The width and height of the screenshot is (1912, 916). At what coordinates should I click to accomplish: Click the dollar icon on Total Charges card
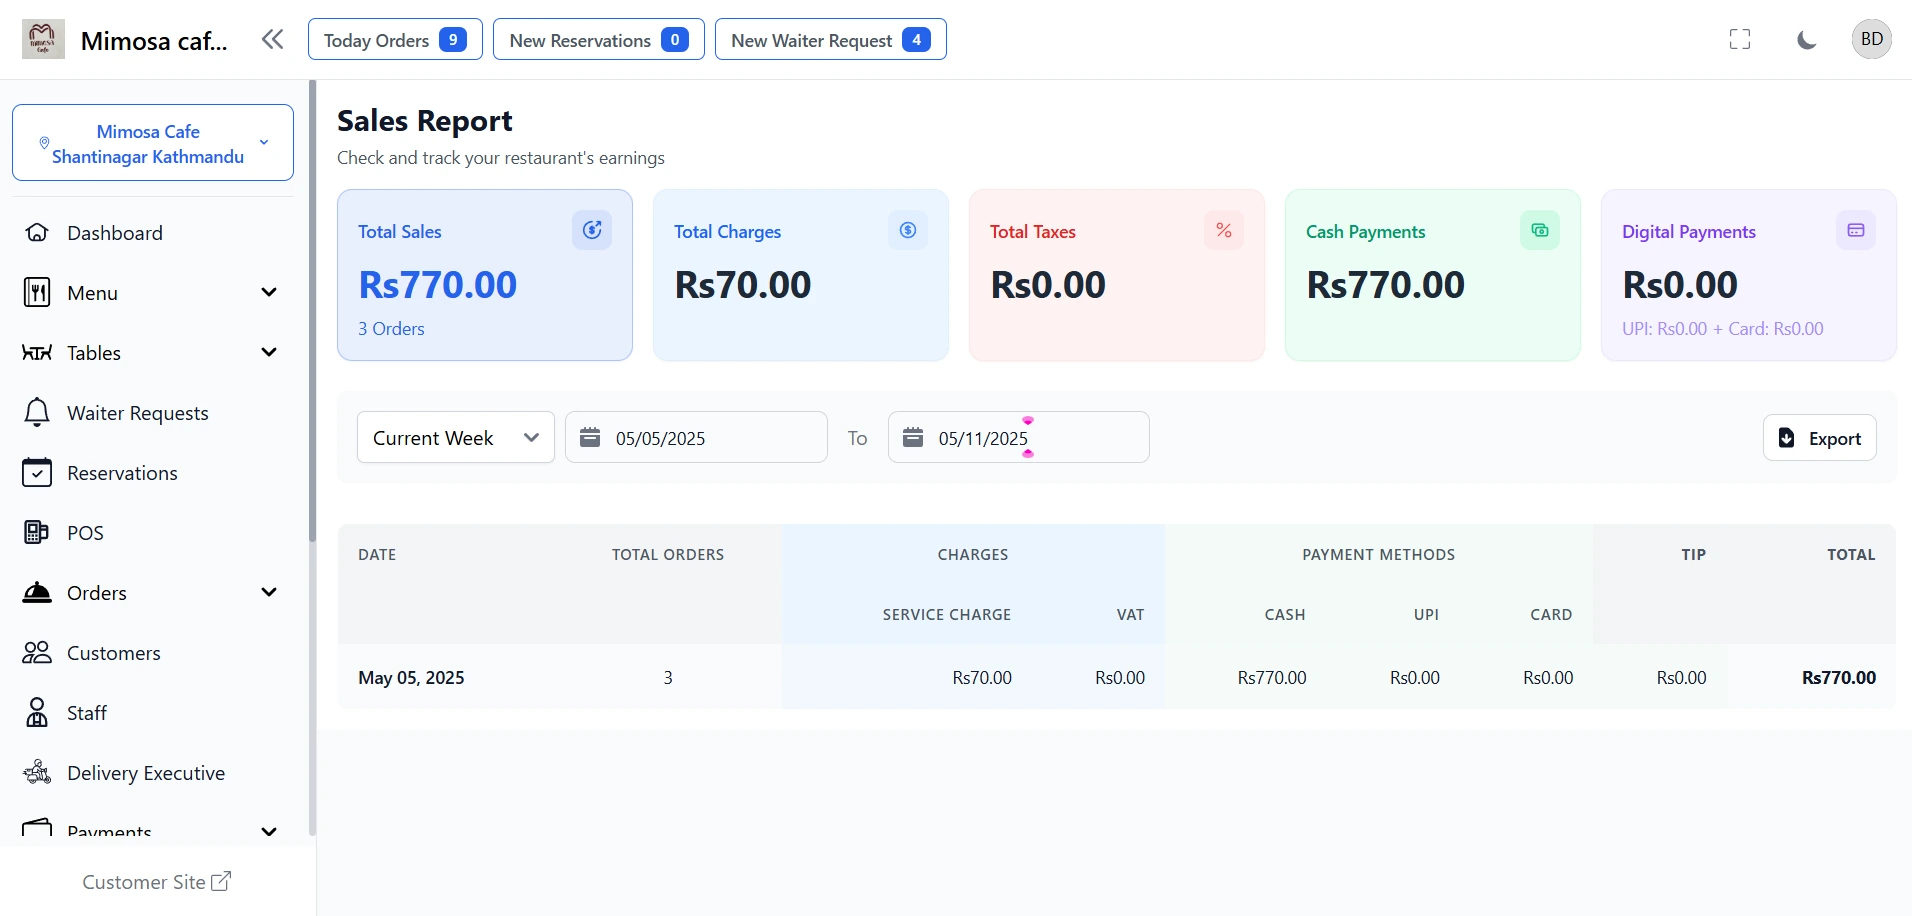(x=907, y=230)
